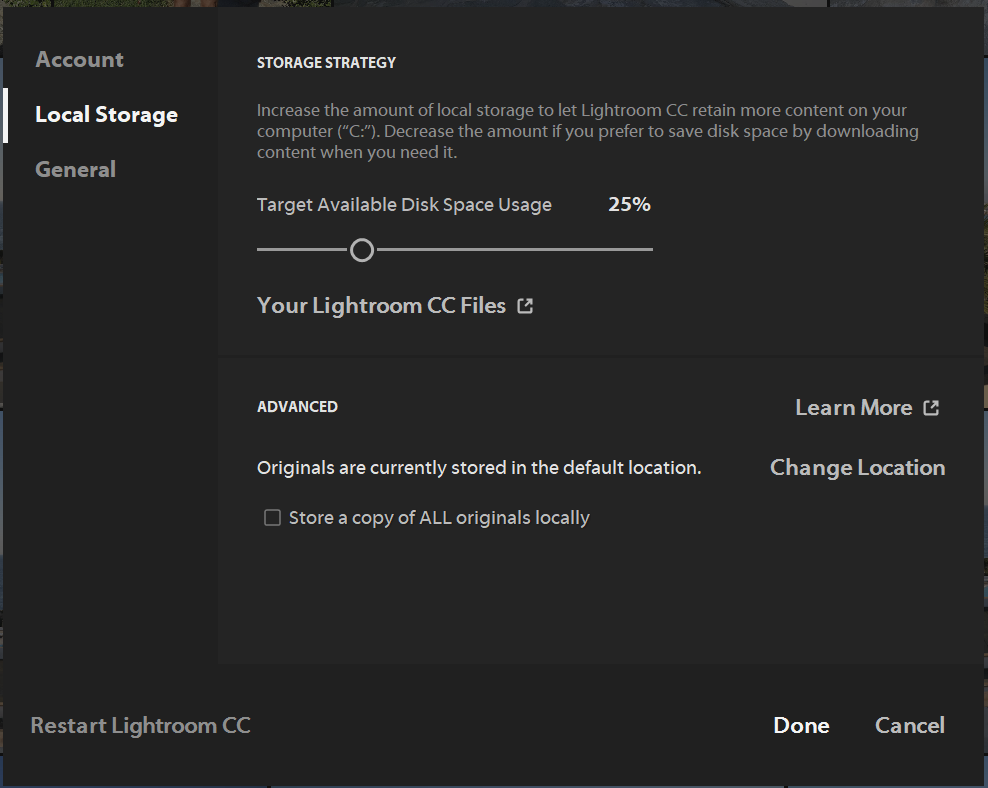988x788 pixels.
Task: Click the Store a copy of ALL originals locally label
Action: click(439, 518)
